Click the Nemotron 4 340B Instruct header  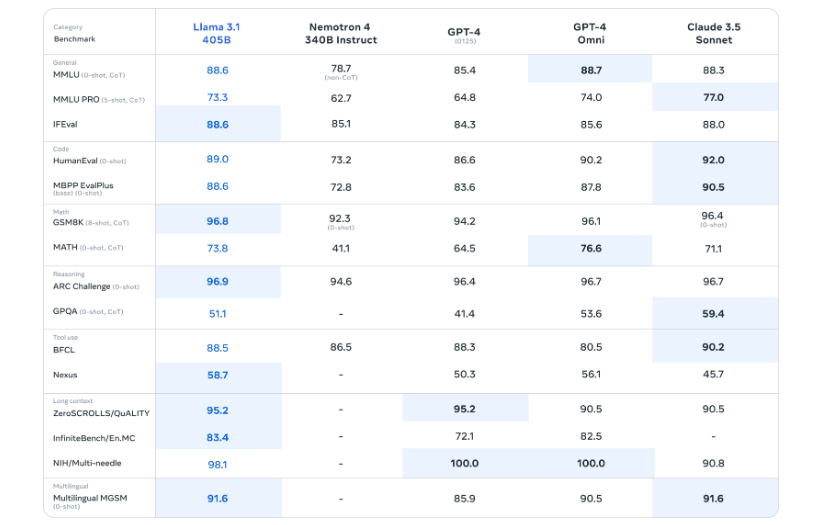point(343,33)
